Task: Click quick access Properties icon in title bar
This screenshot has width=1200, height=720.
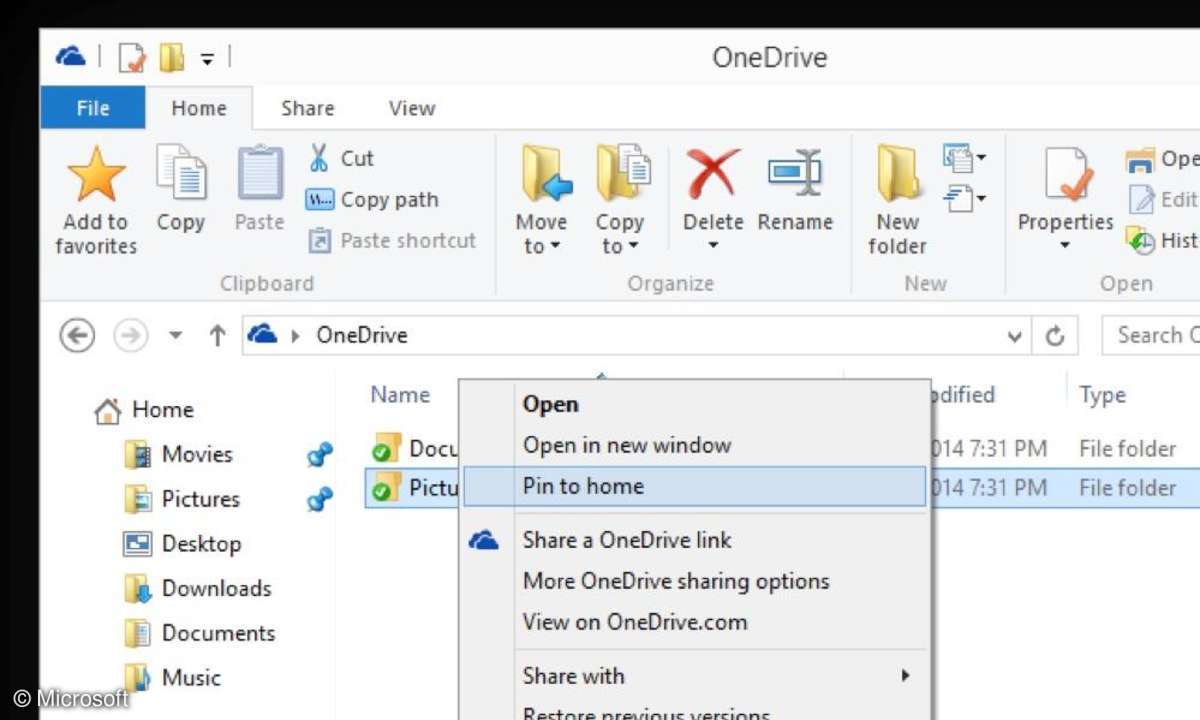Action: 132,58
